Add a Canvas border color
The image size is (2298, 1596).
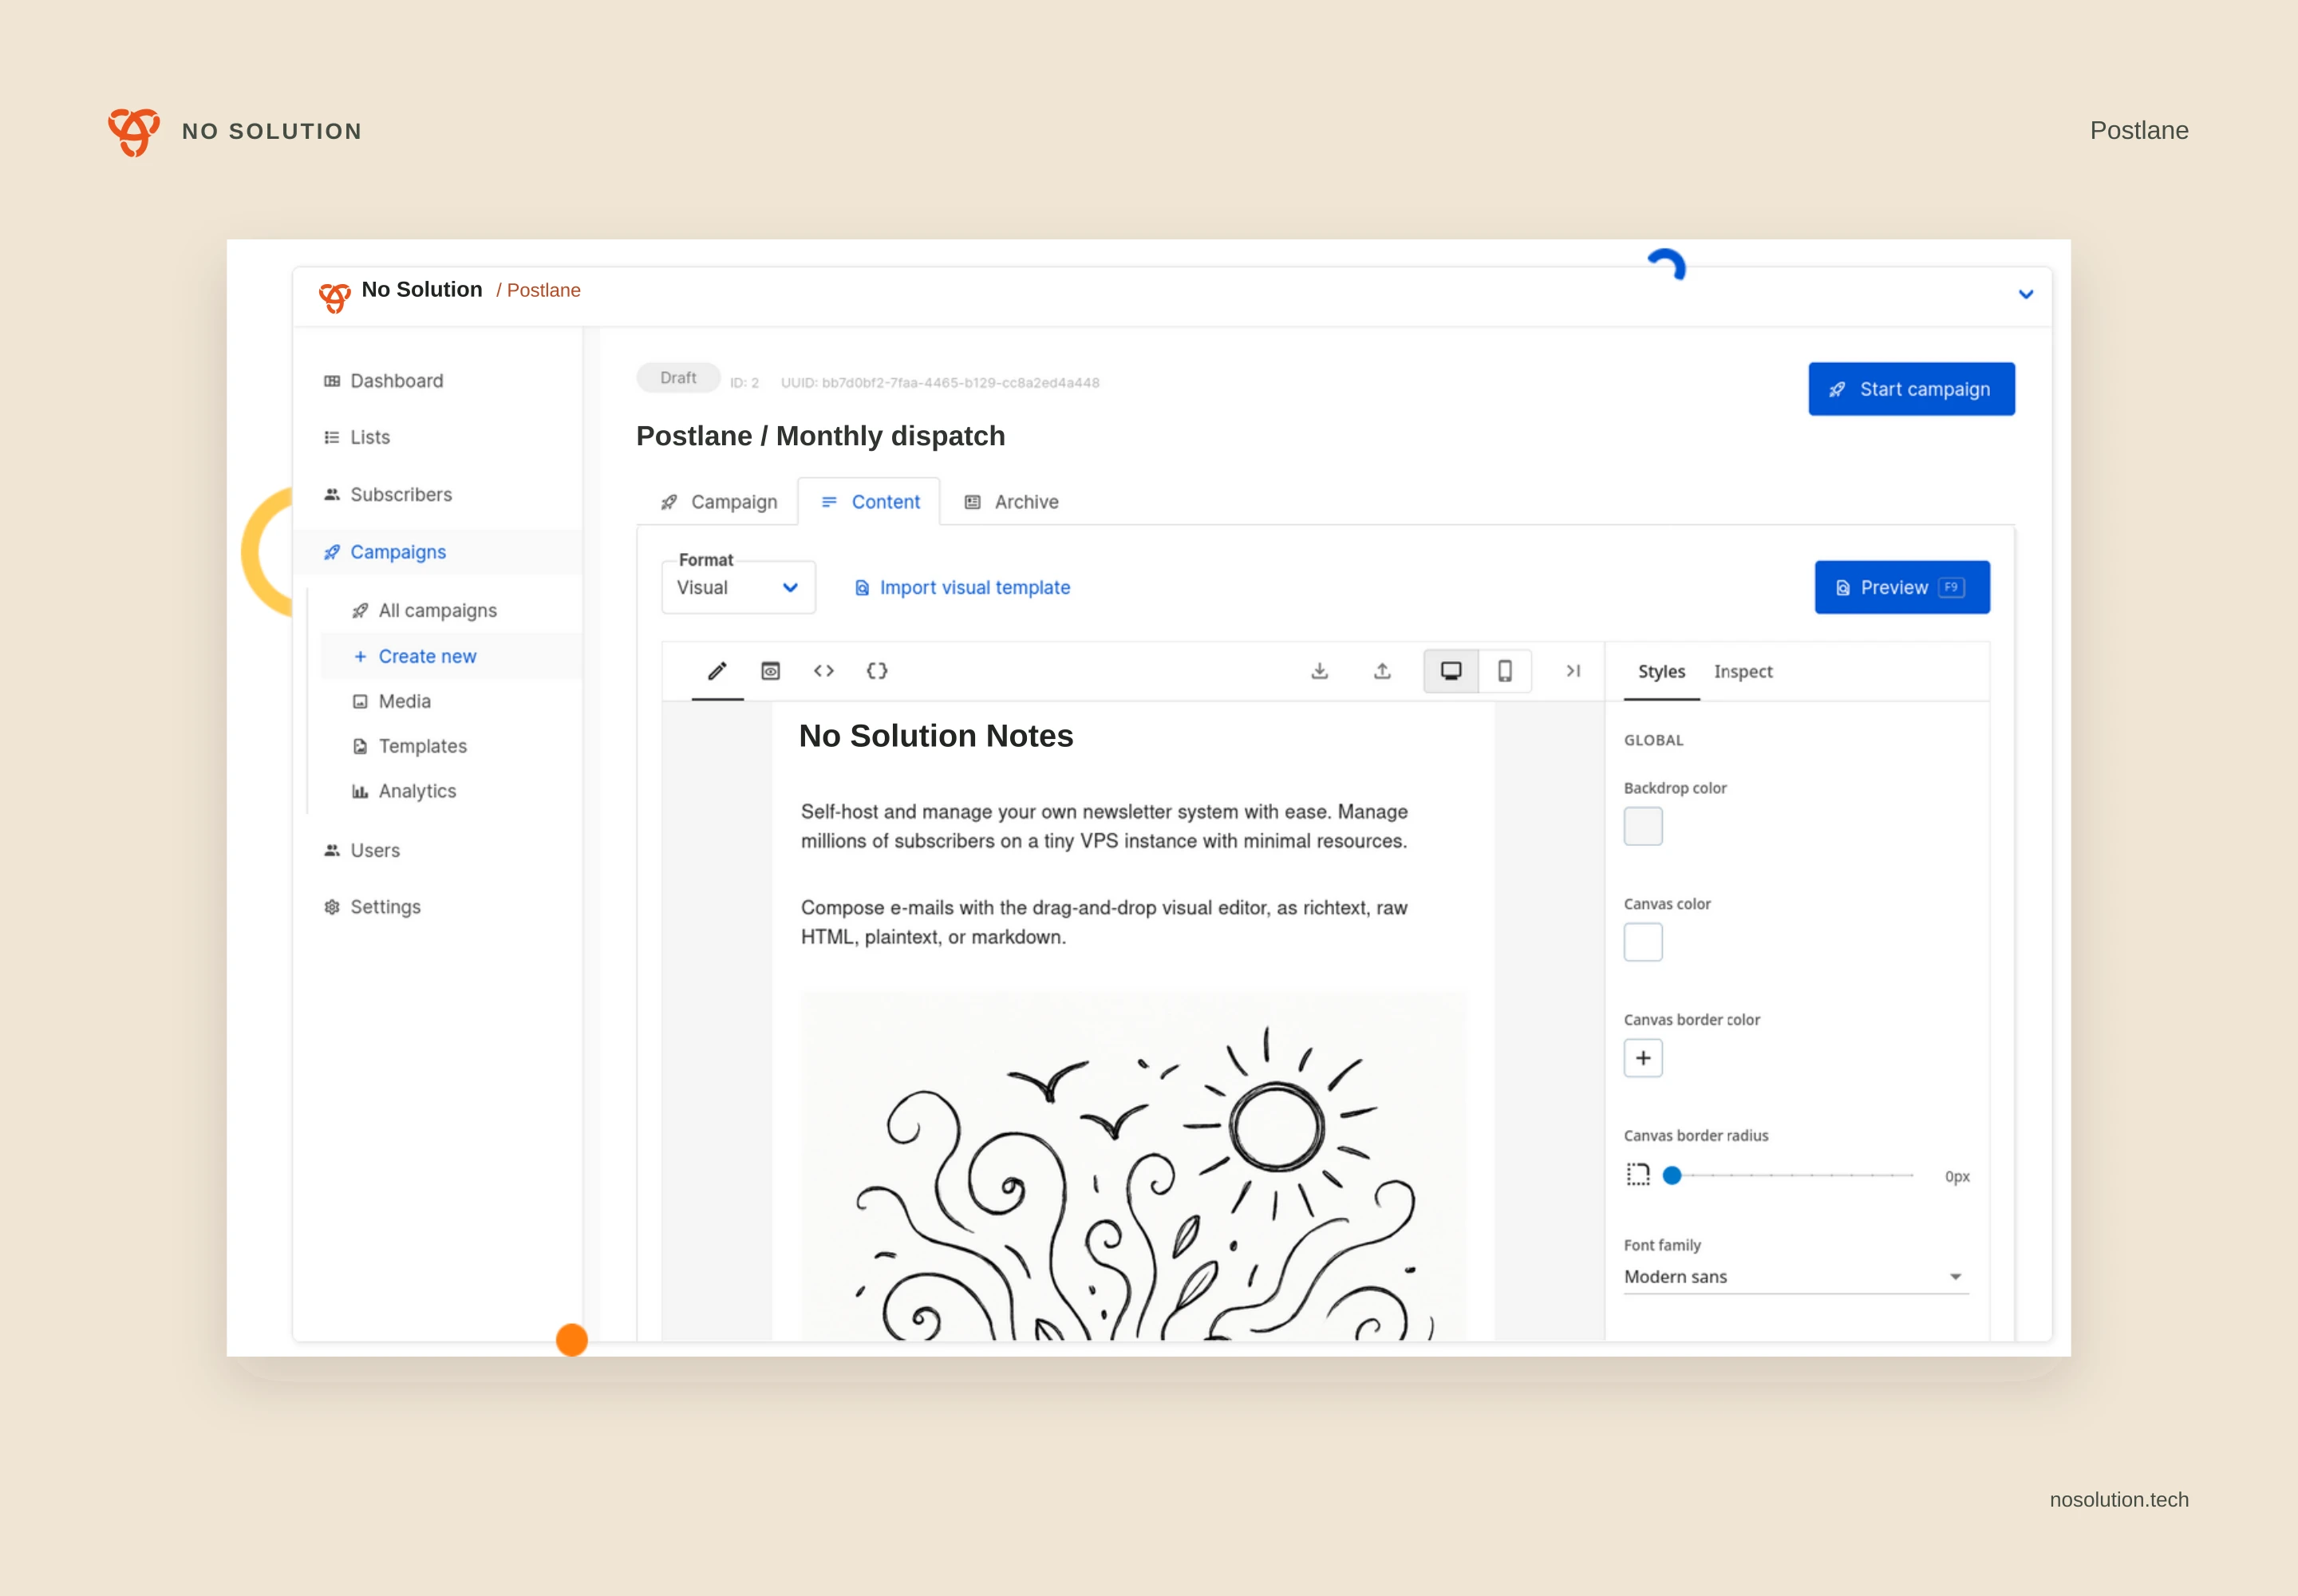[x=1643, y=1058]
